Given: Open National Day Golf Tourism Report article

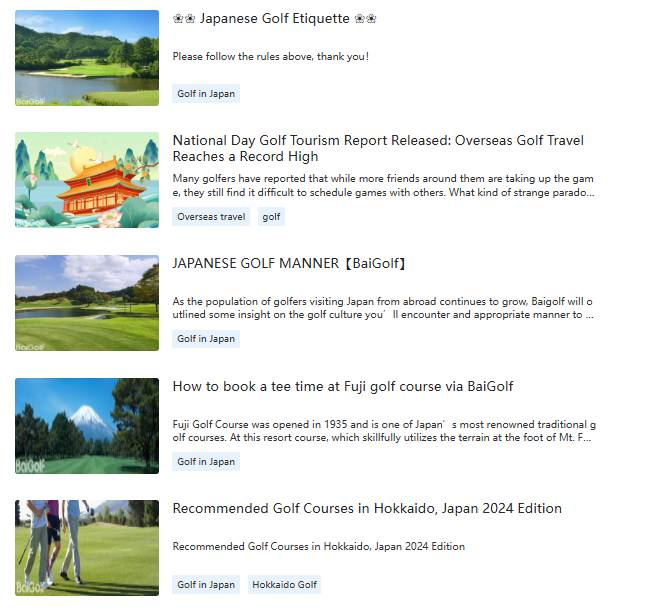Looking at the screenshot, I should tap(378, 148).
